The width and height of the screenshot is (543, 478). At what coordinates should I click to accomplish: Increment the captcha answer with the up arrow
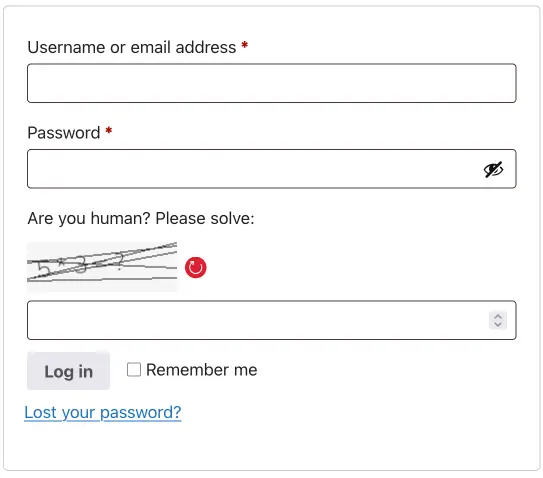(498, 316)
